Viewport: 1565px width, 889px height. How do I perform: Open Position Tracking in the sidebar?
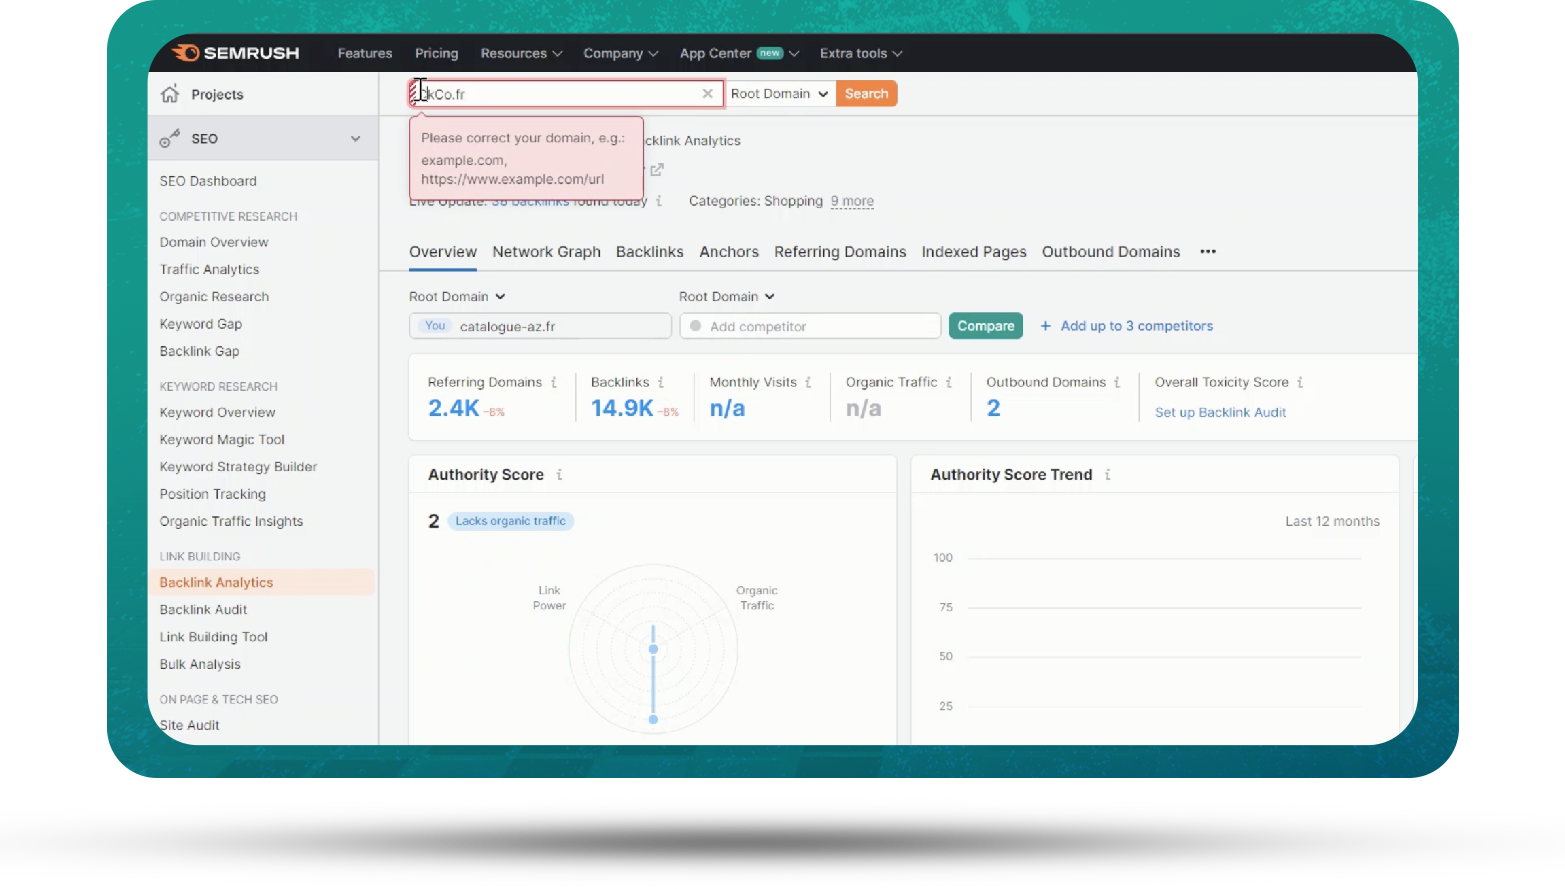tap(213, 494)
